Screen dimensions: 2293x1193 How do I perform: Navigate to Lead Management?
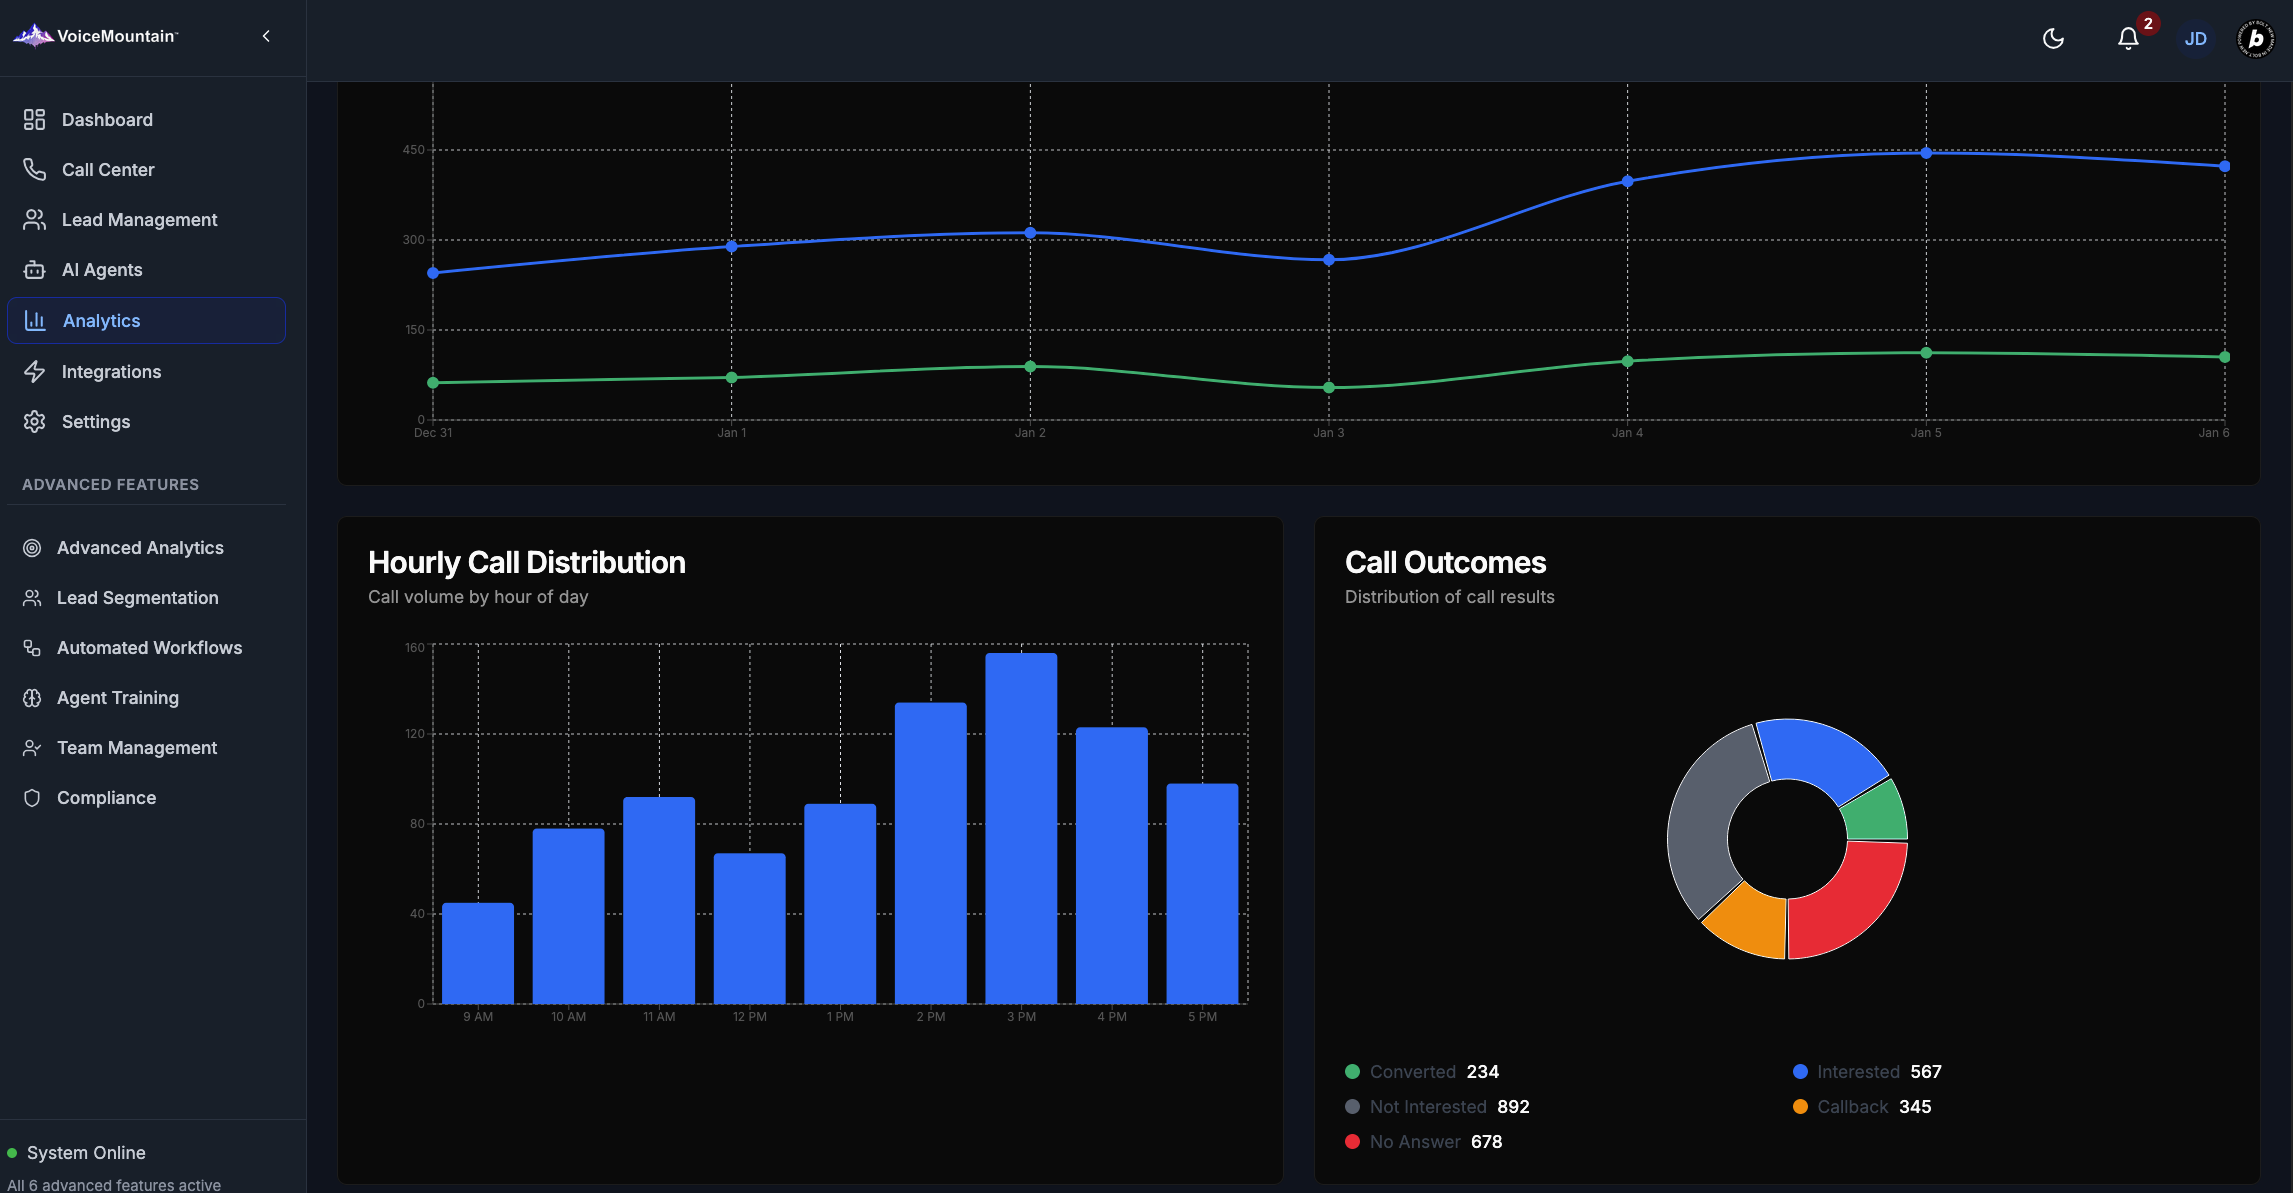(x=139, y=220)
